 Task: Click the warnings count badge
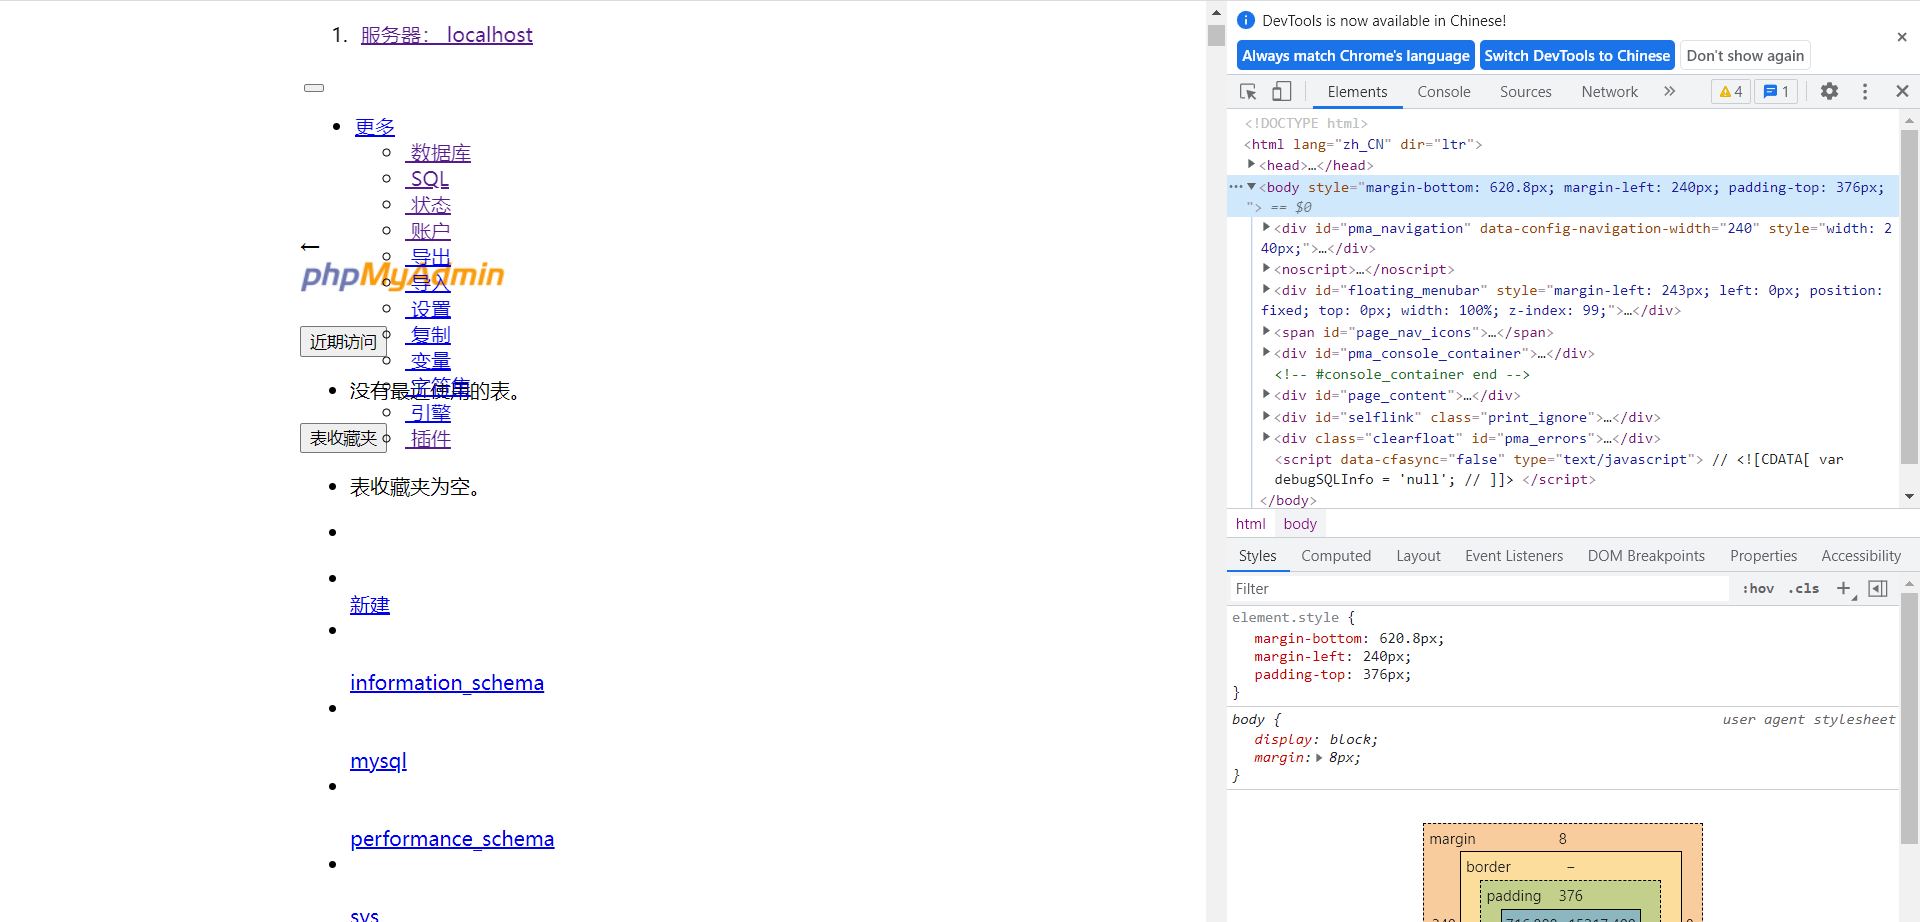coord(1731,91)
